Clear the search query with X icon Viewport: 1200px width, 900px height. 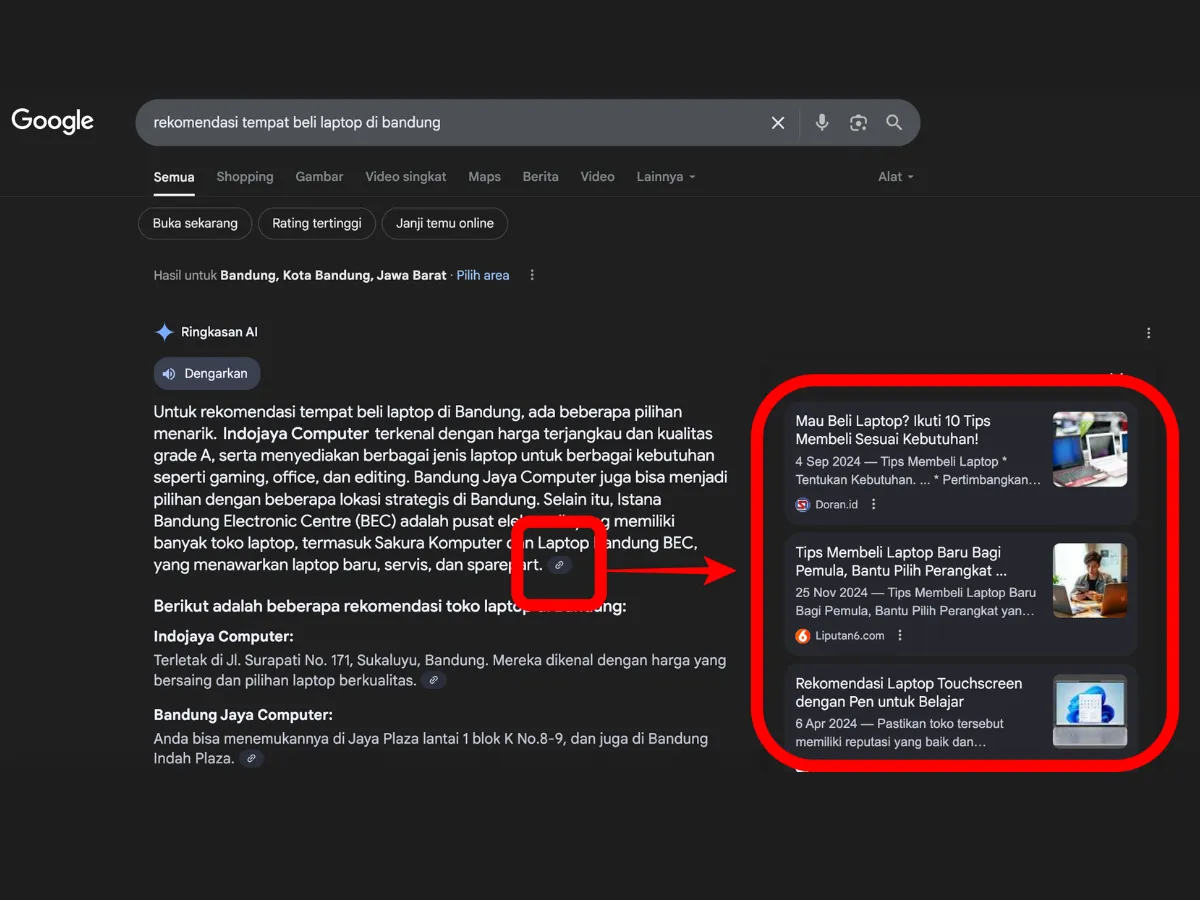[778, 123]
